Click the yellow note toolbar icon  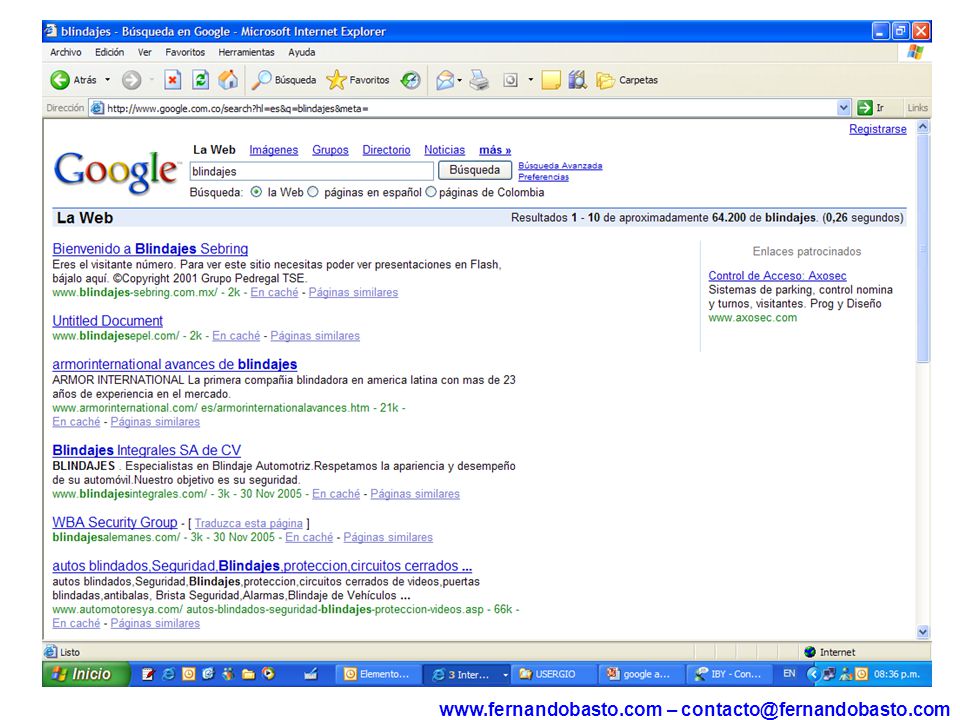(x=551, y=80)
